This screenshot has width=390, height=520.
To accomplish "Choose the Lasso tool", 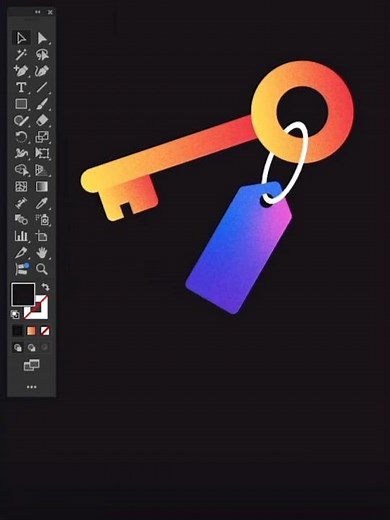I will 42,54.
